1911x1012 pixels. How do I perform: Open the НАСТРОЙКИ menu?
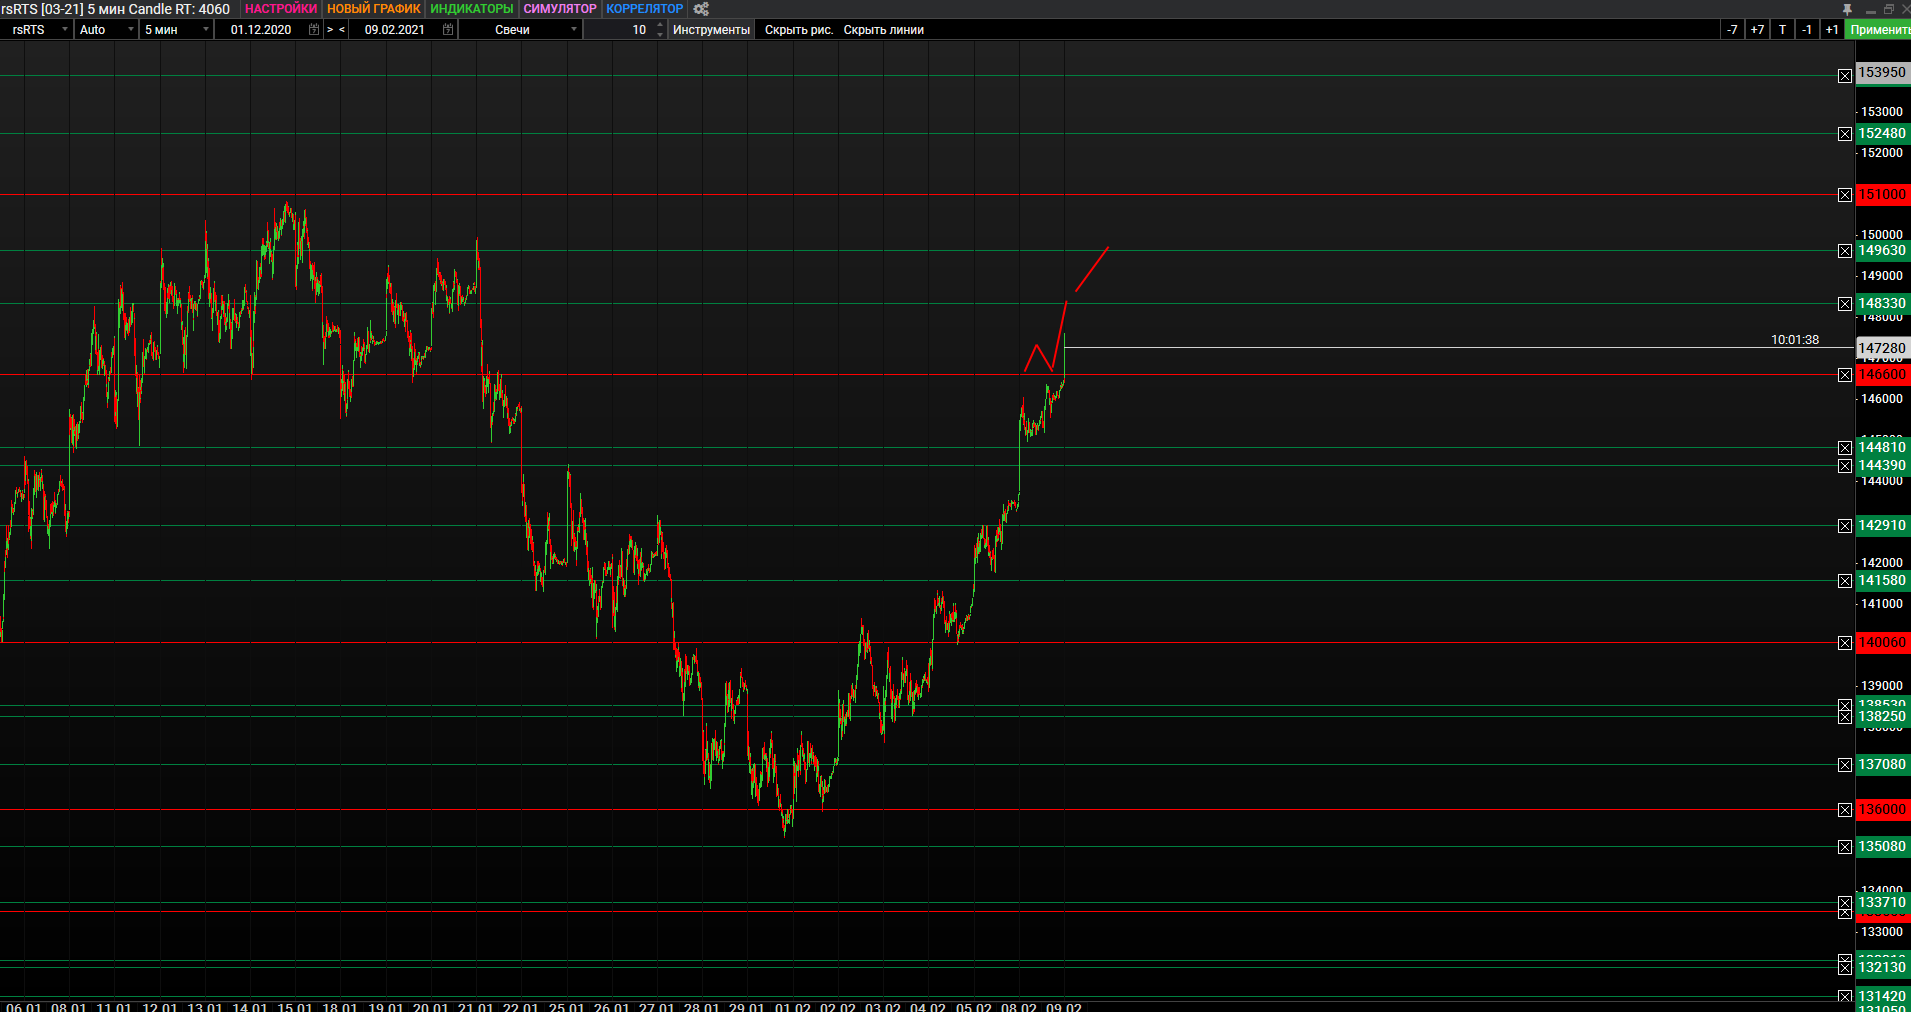[x=280, y=9]
